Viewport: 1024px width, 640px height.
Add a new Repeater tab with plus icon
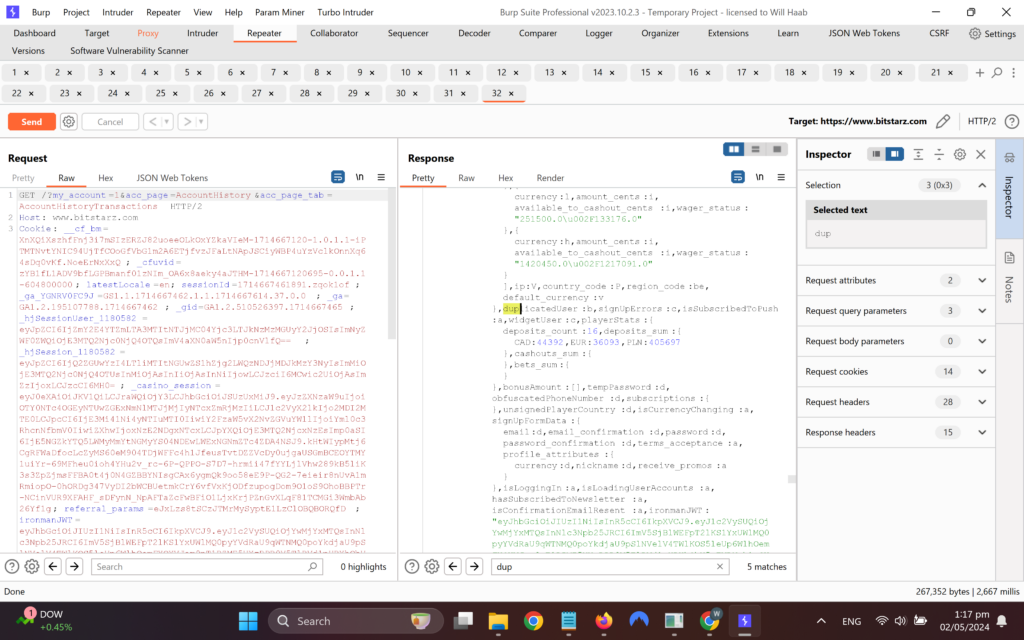coord(980,72)
